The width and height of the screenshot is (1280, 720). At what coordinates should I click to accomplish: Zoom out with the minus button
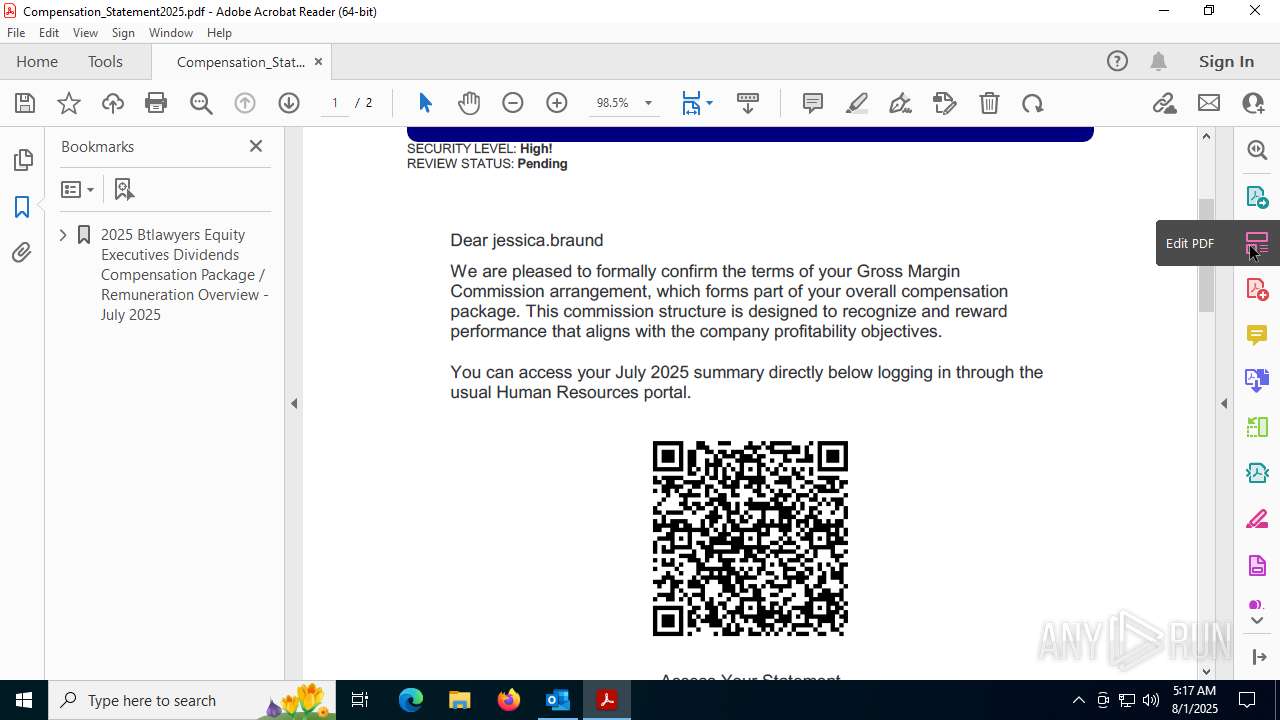pyautogui.click(x=513, y=103)
